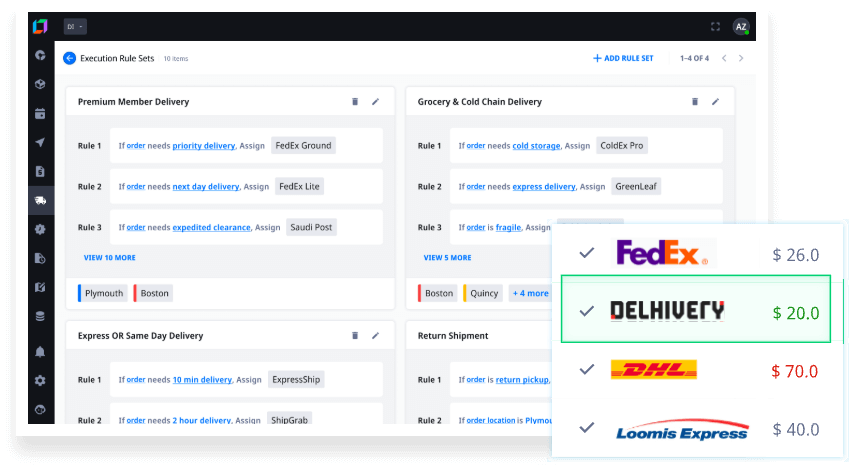Image resolution: width=852 pixels, height=468 pixels.
Task: Click the next day delivery link
Action: click(206, 186)
